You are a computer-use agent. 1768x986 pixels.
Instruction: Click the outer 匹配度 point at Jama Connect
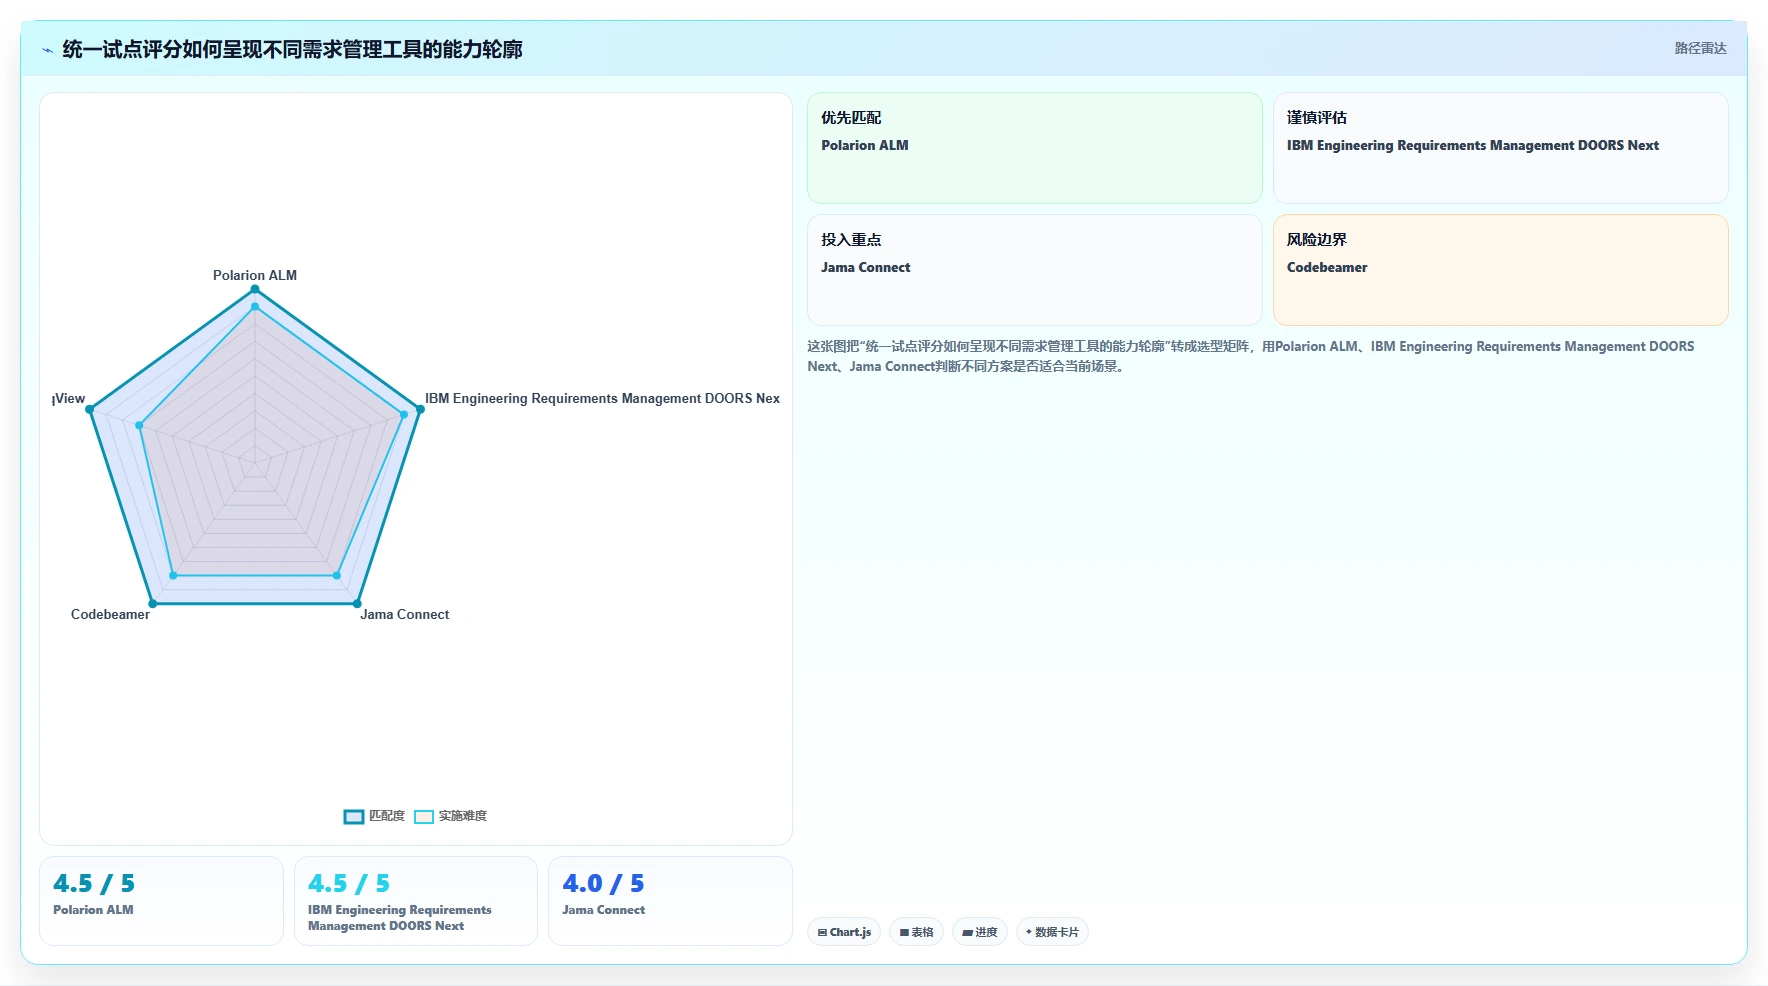[x=357, y=603]
